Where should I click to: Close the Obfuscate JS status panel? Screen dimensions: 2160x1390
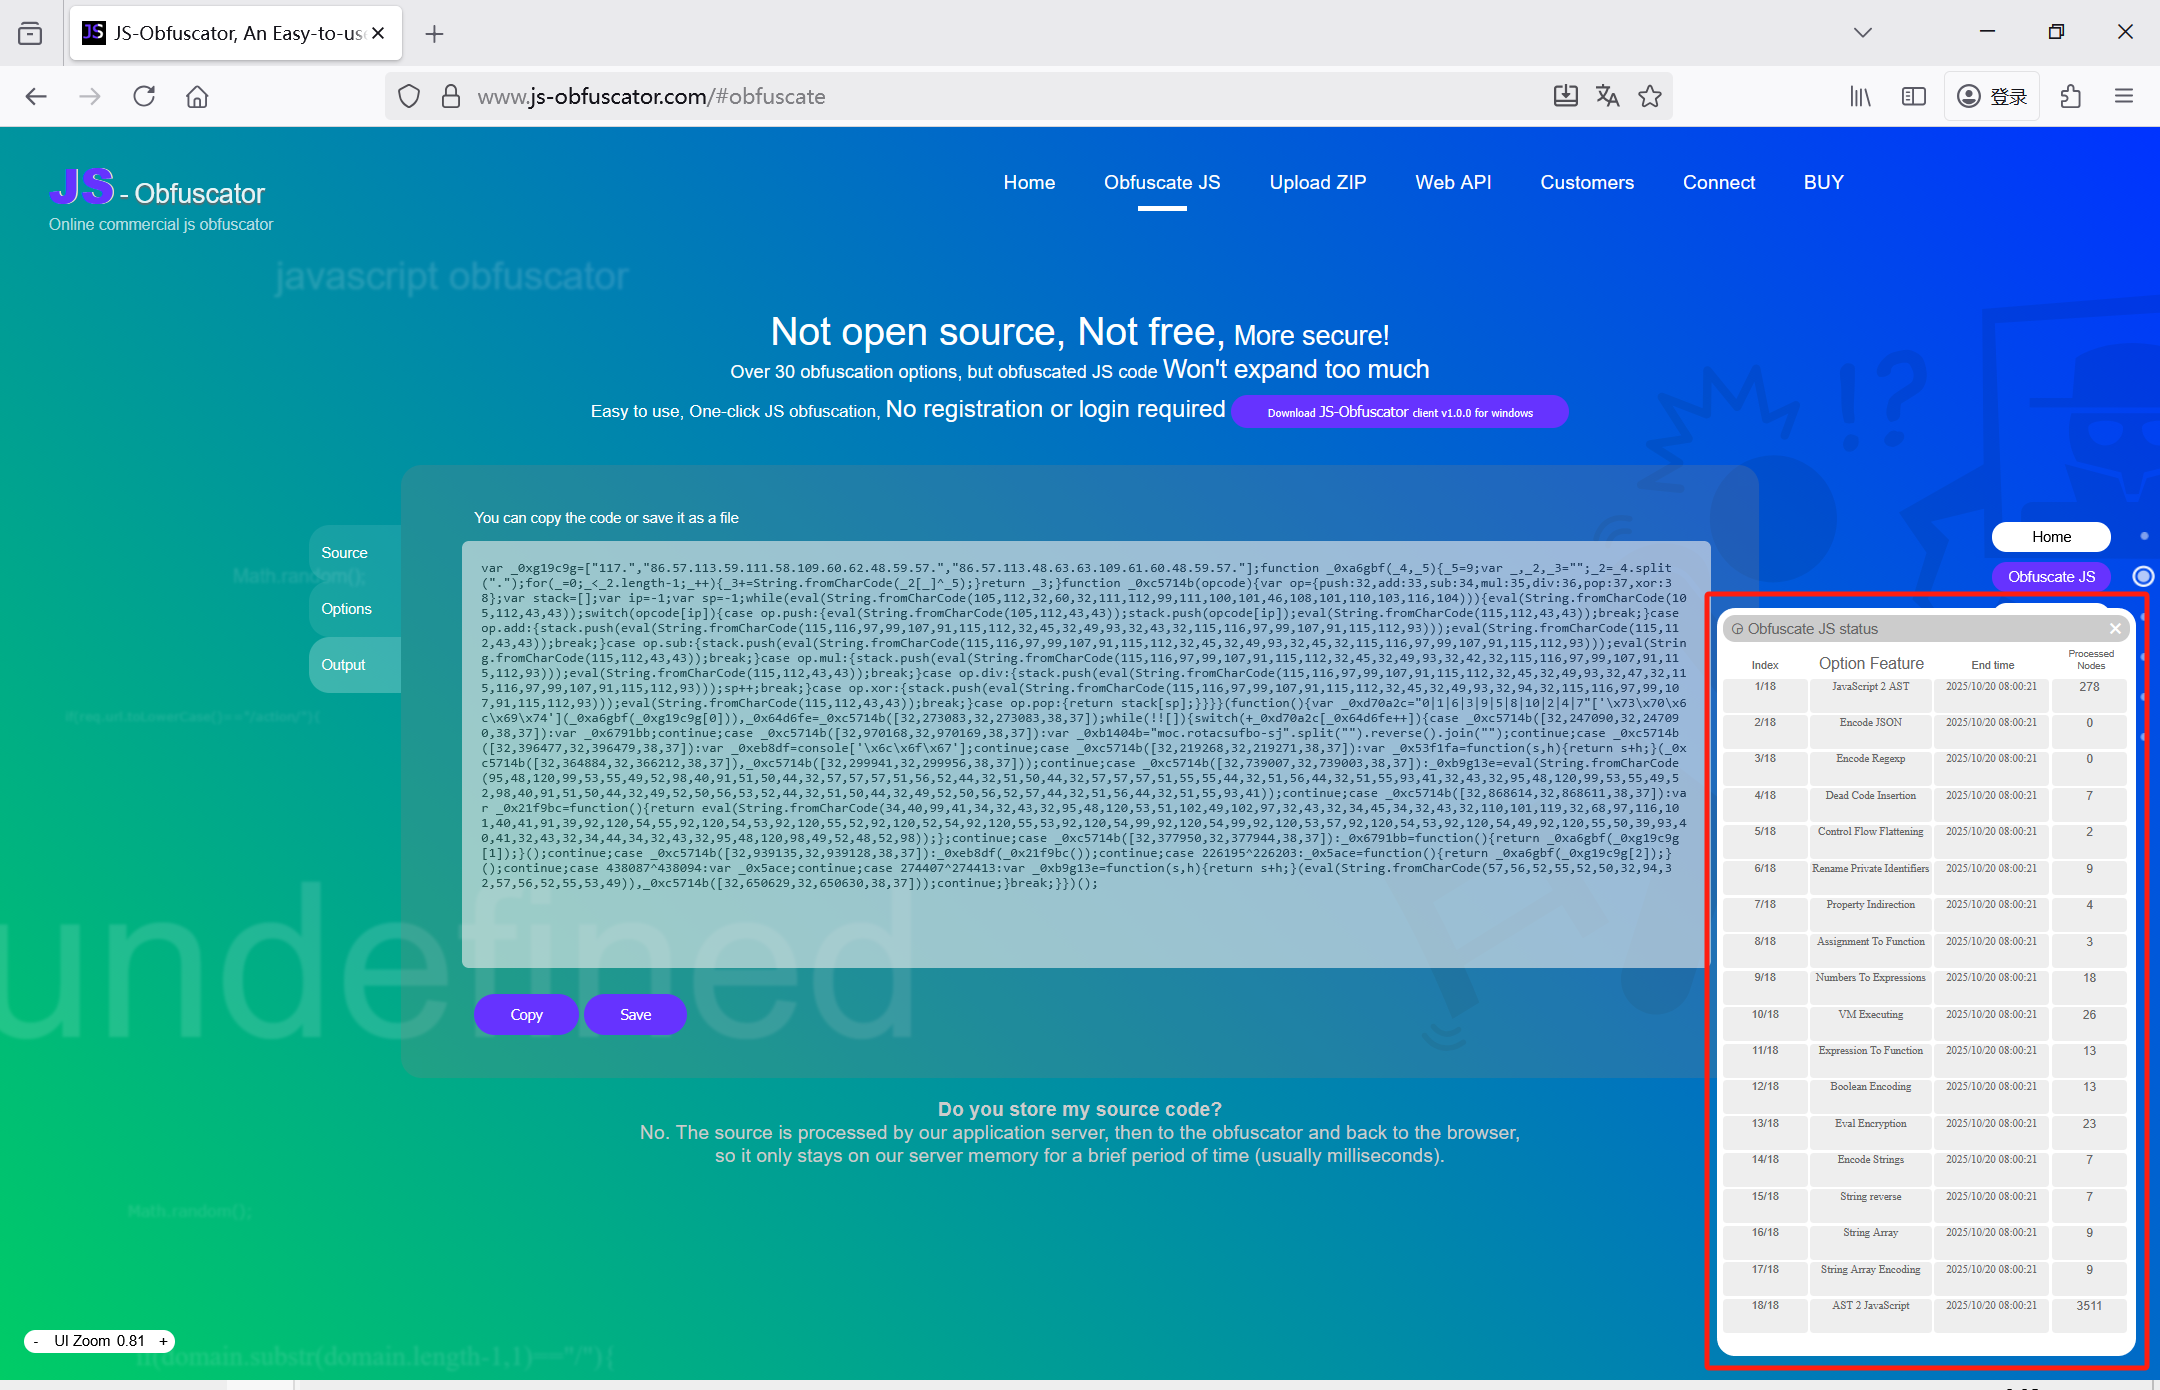point(2114,628)
